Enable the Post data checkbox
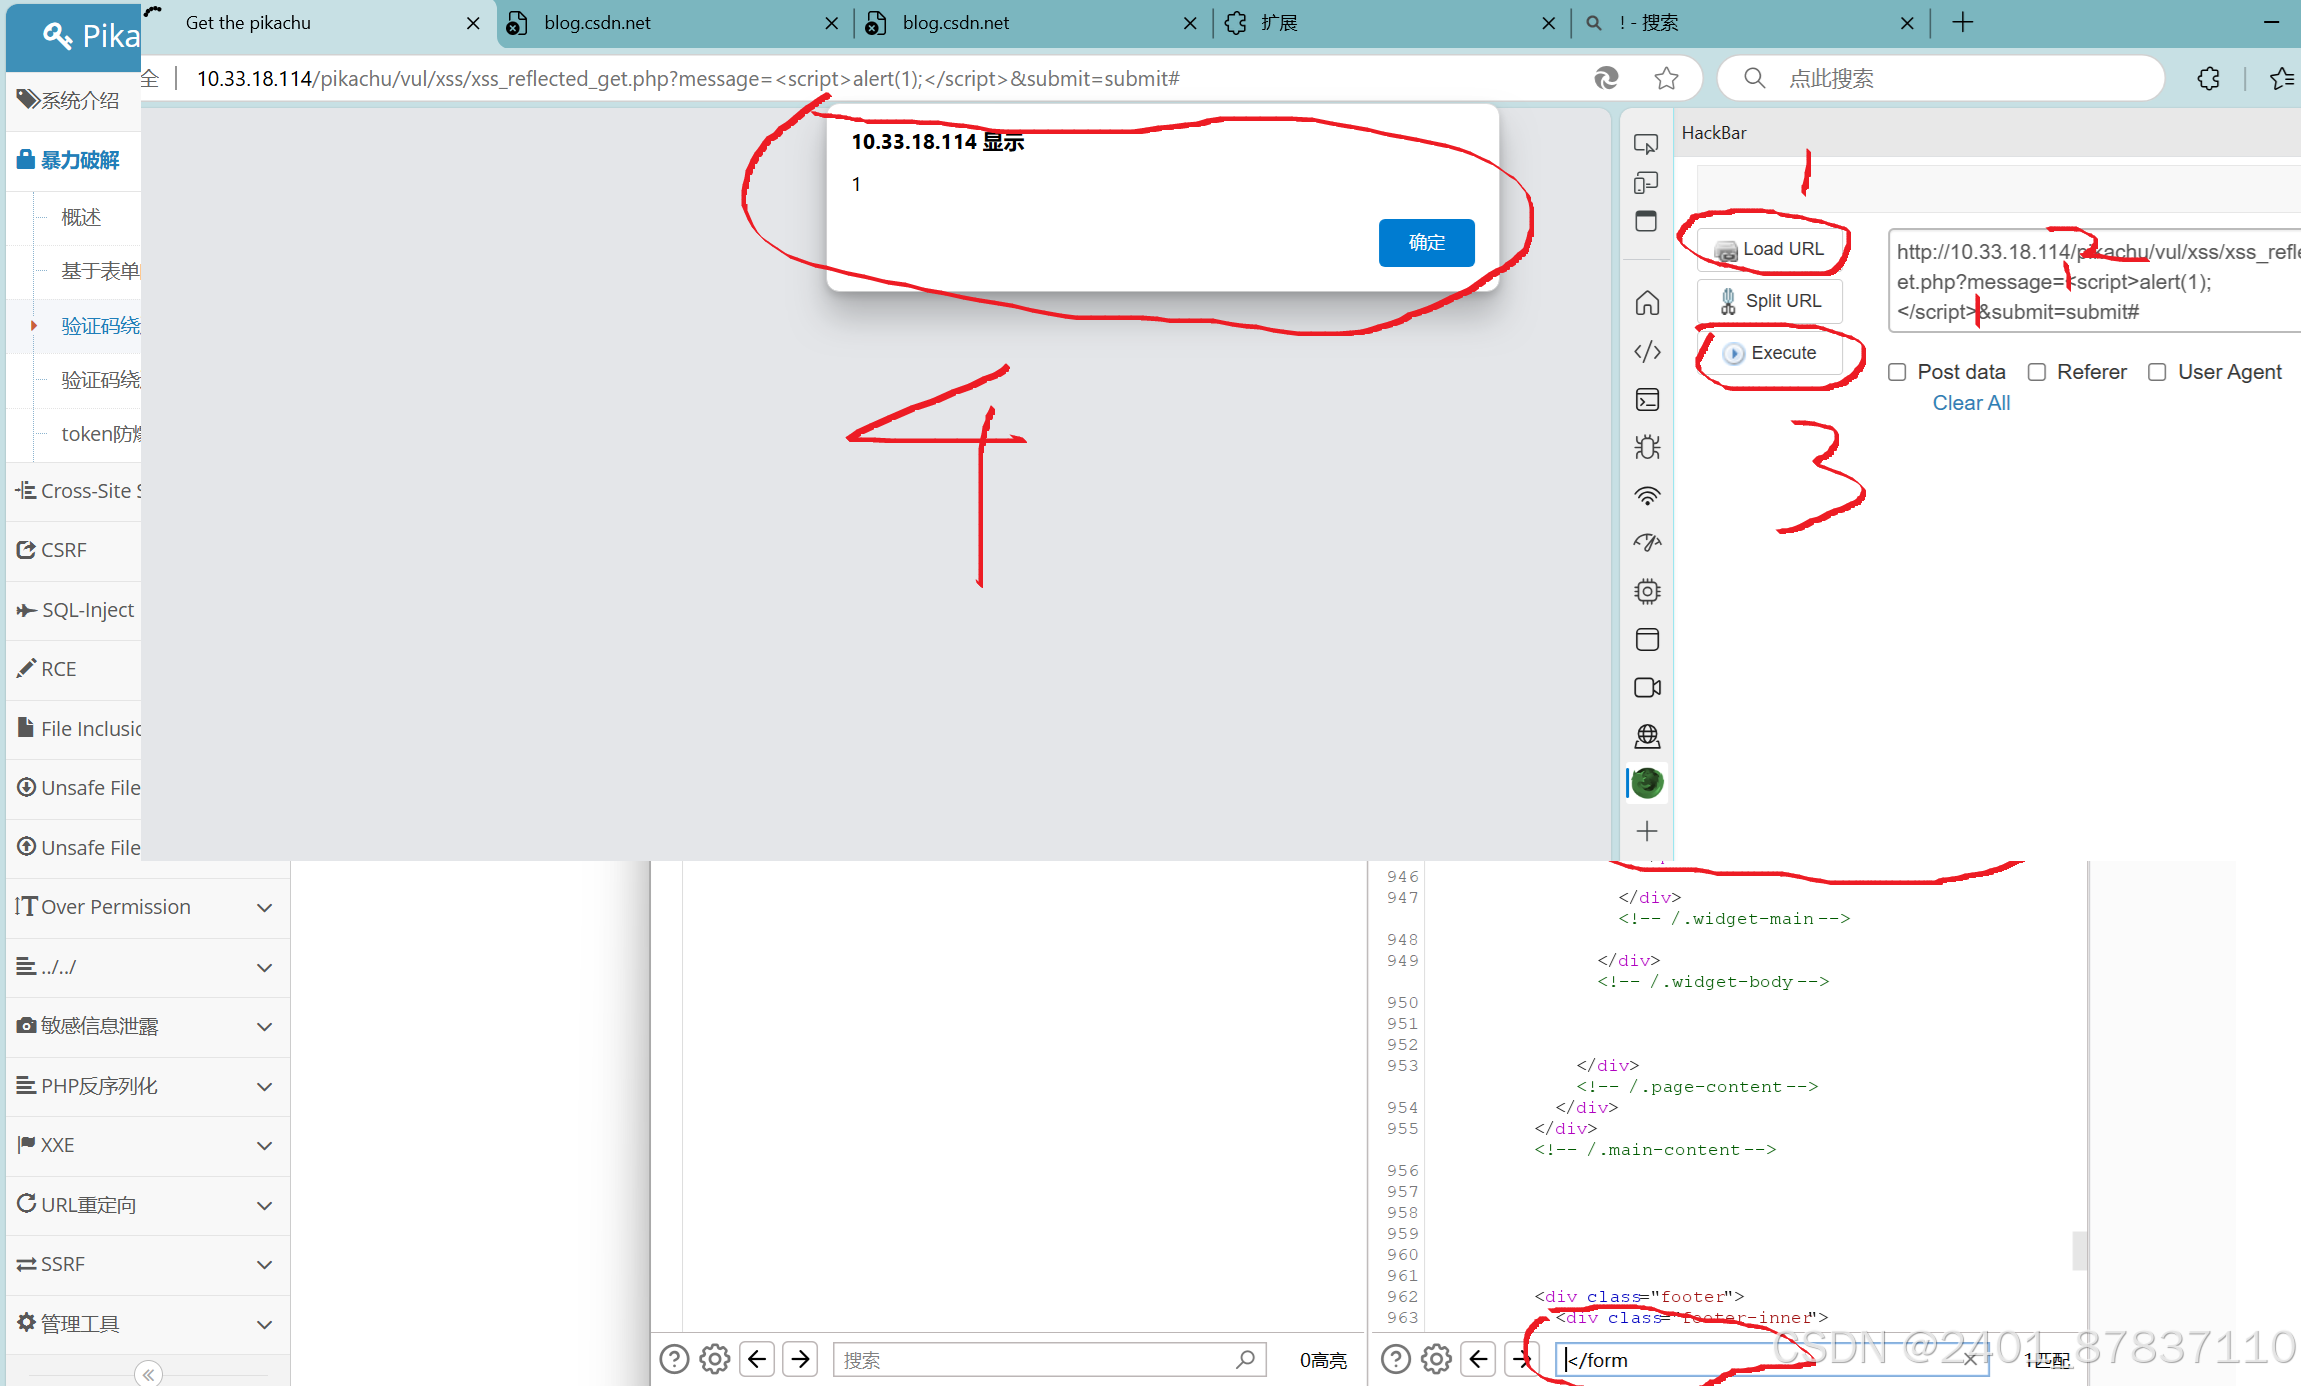This screenshot has height=1386, width=2301. 1897,372
